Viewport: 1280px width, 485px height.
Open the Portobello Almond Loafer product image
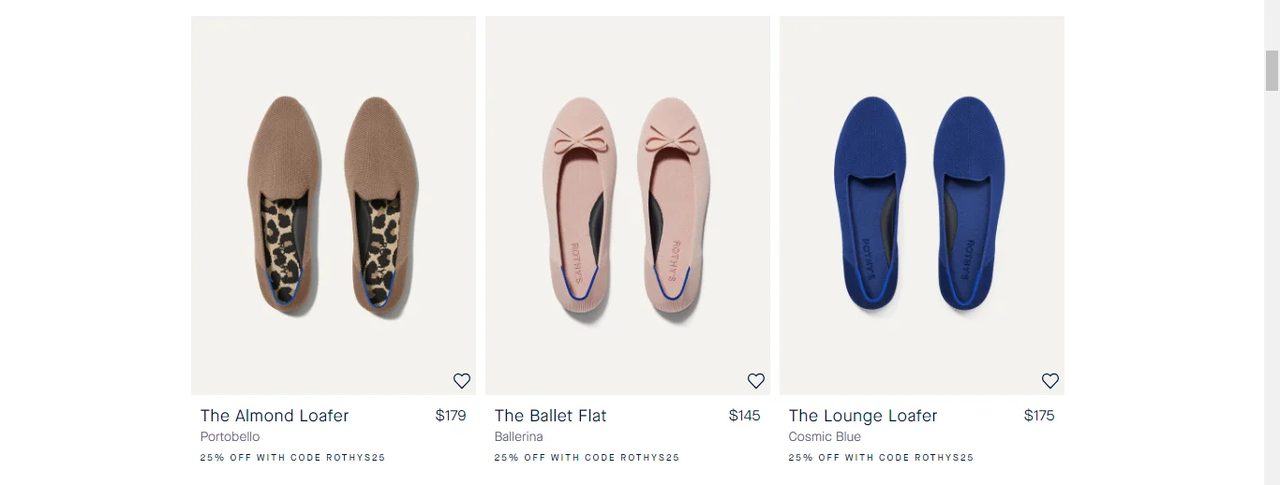click(x=333, y=205)
